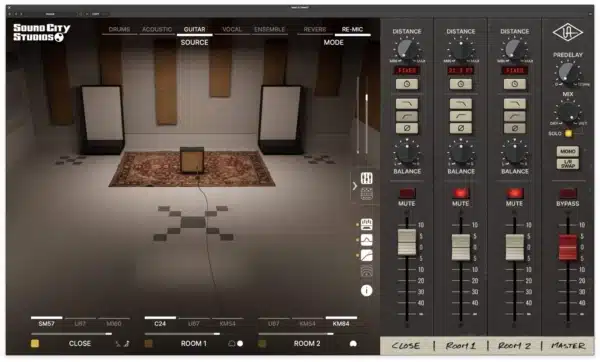This screenshot has width=600, height=362.
Task: Click the dimmed radiating-waves icon in sidebar
Action: point(367,271)
